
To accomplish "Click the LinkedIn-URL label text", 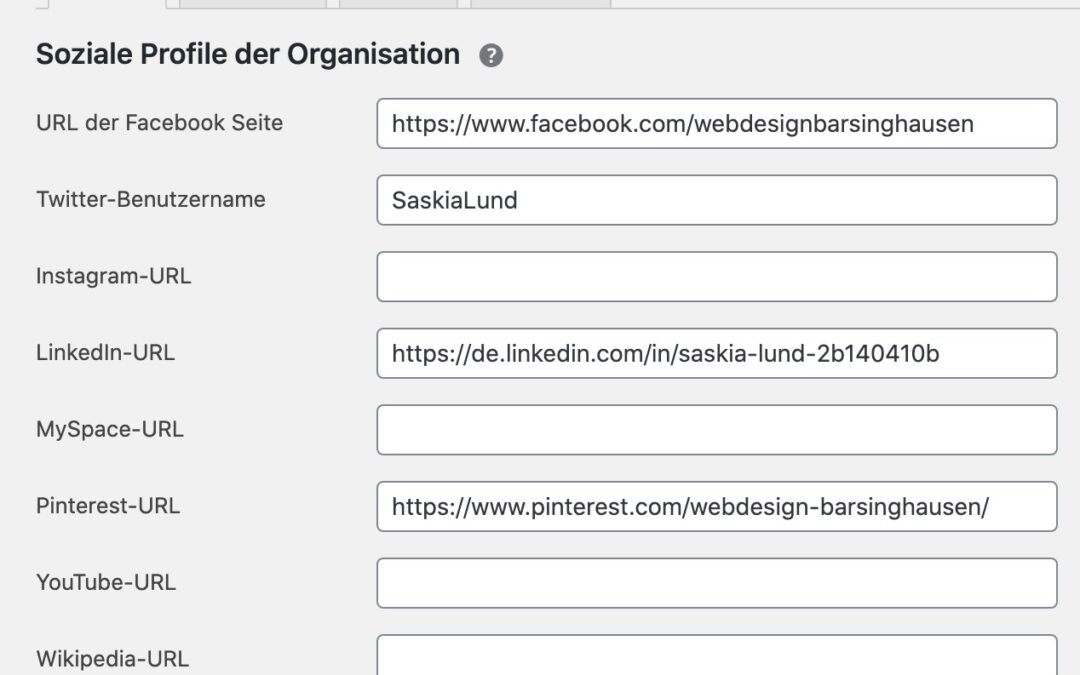I will (x=105, y=352).
